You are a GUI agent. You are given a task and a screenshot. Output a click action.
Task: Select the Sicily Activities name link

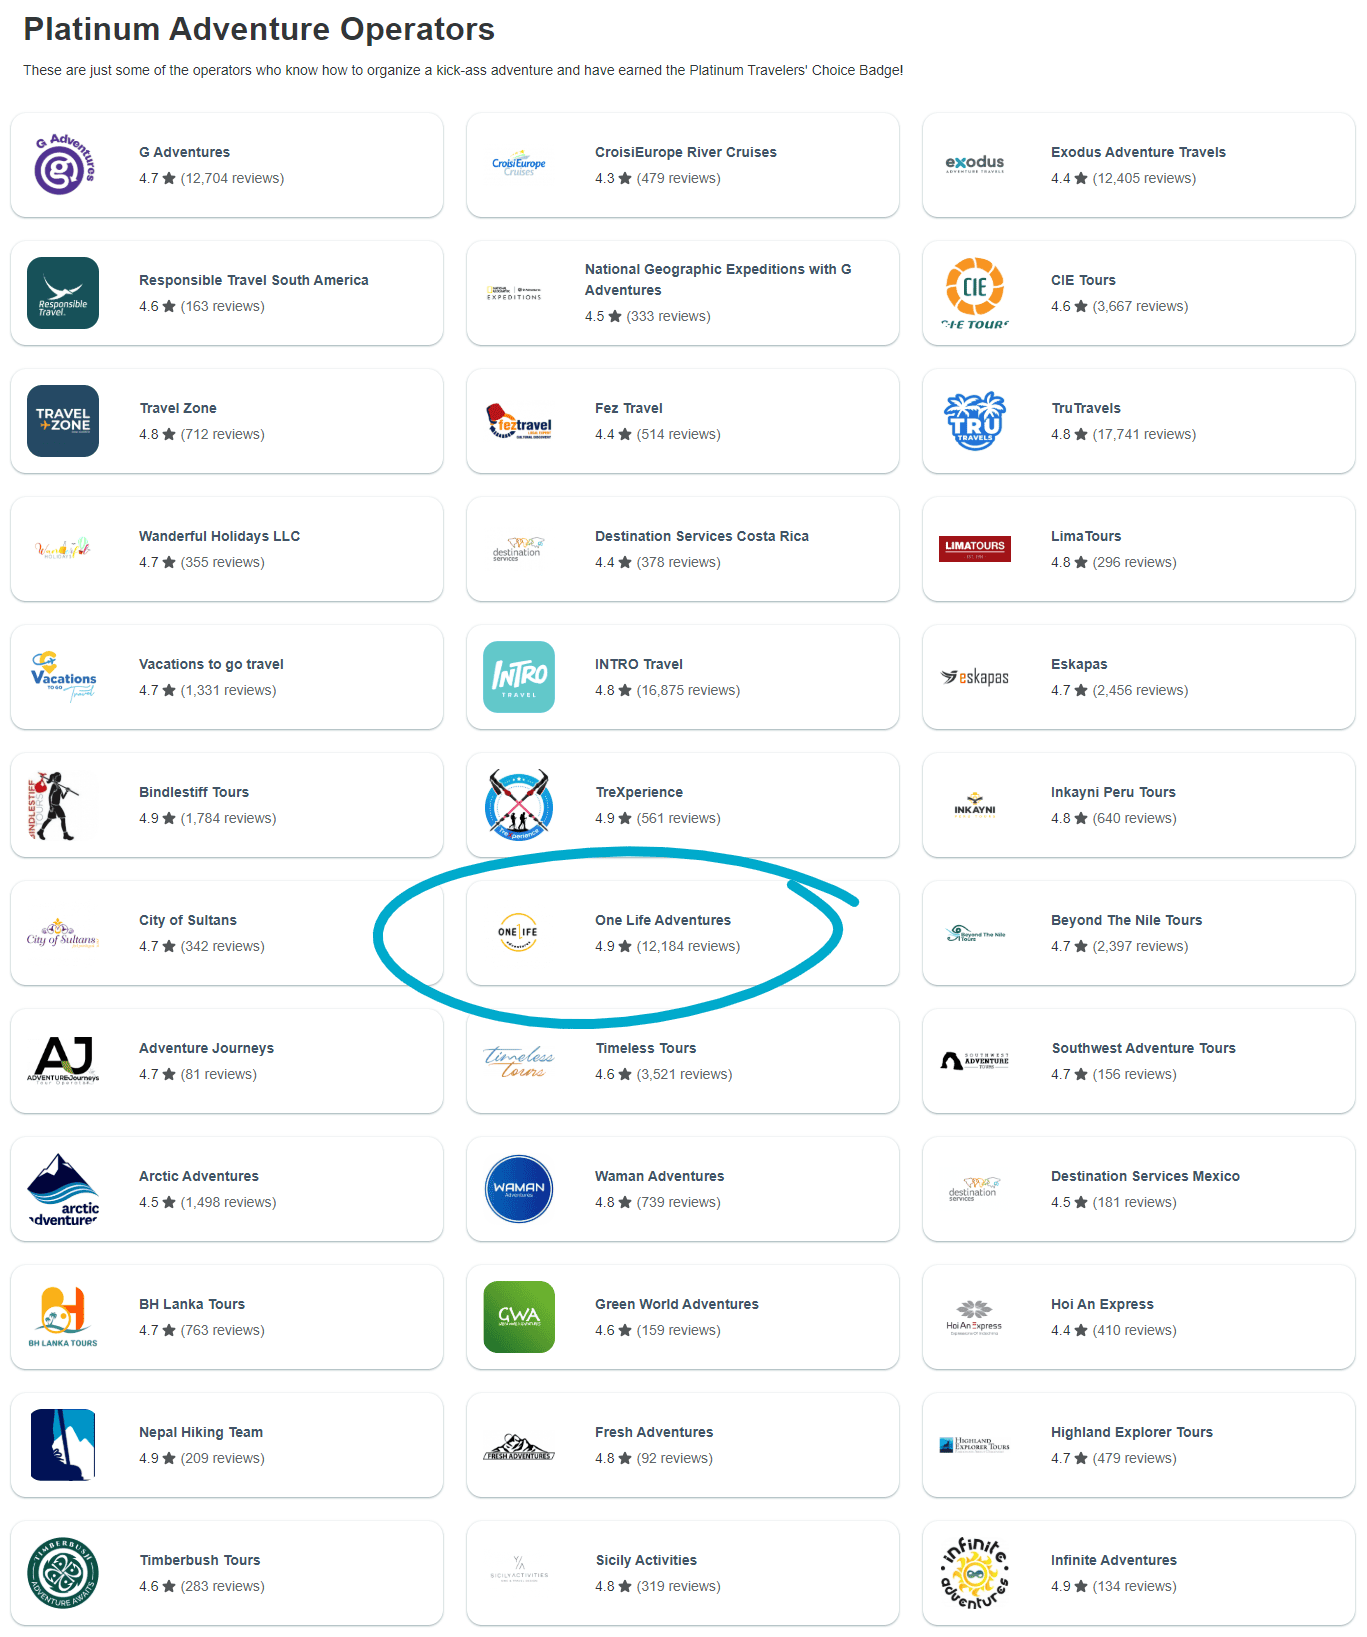(646, 1560)
